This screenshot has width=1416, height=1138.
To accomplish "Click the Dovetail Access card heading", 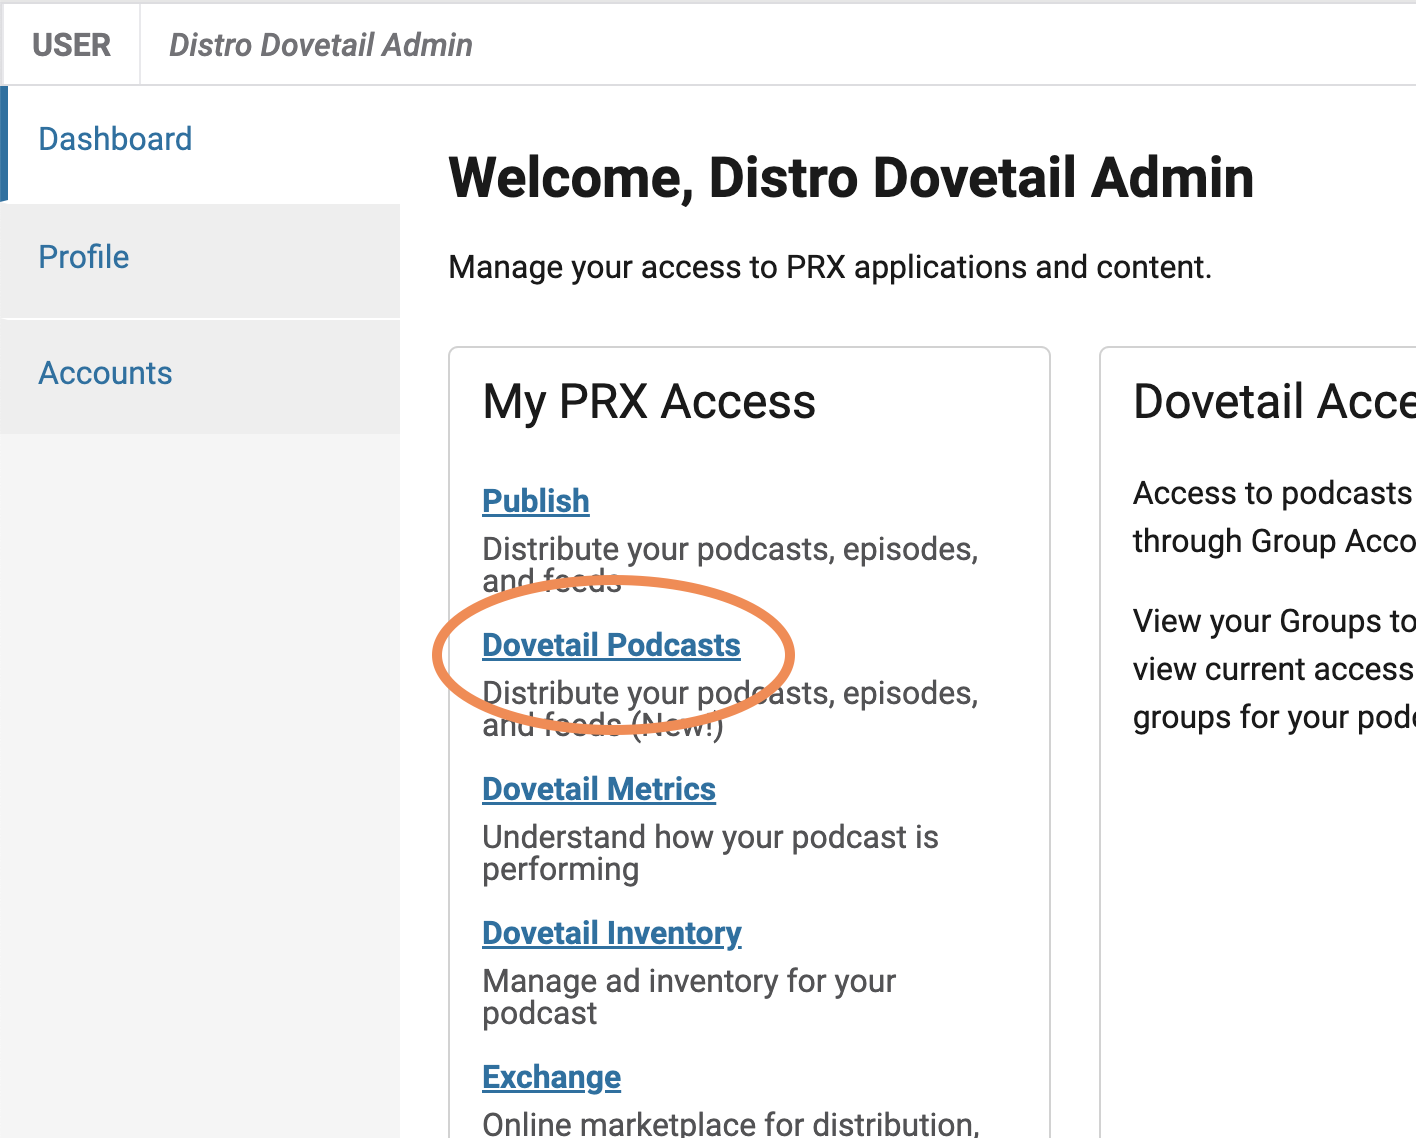I will [x=1274, y=402].
